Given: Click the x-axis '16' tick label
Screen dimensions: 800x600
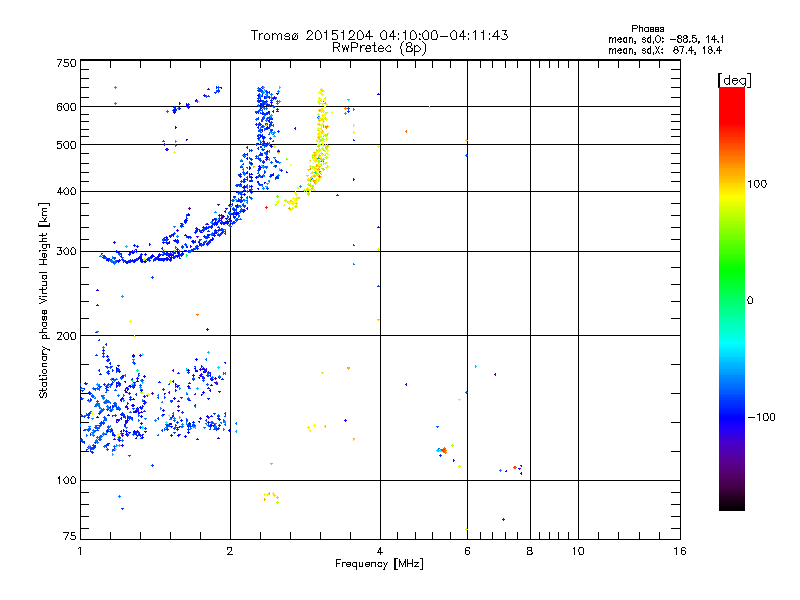Looking at the screenshot, I should 680,551.
